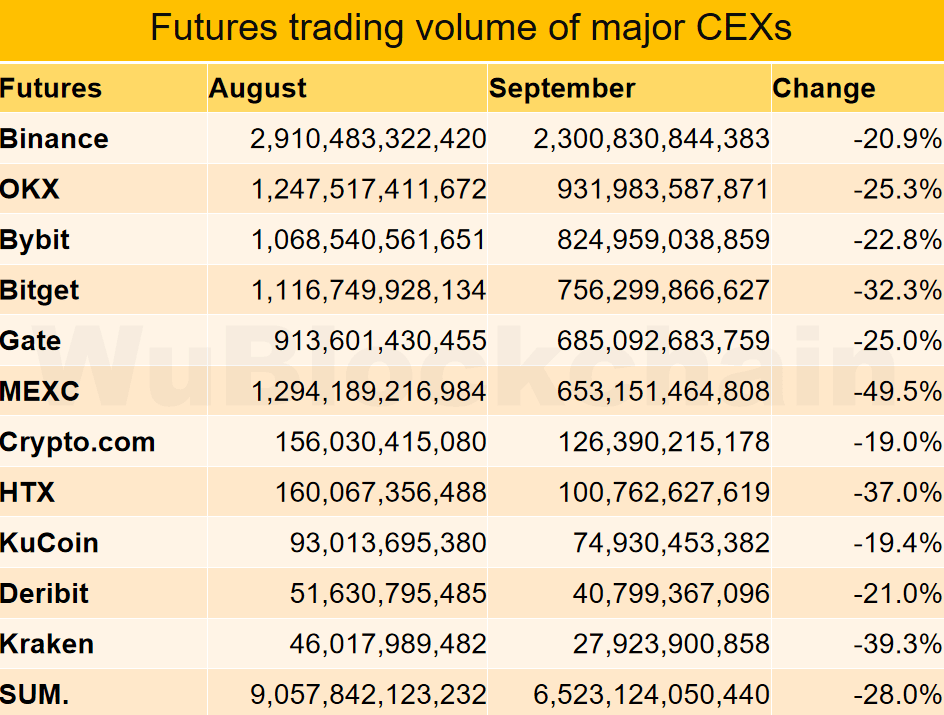
Task: Click the Bitget row label
Action: pyautogui.click(x=39, y=291)
